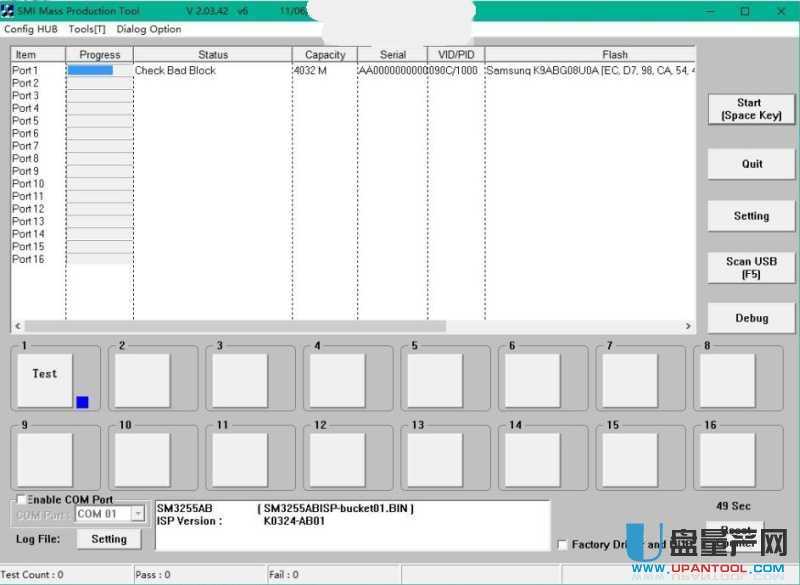800x585 pixels.
Task: Enable the COM Port checkbox
Action: 21,500
